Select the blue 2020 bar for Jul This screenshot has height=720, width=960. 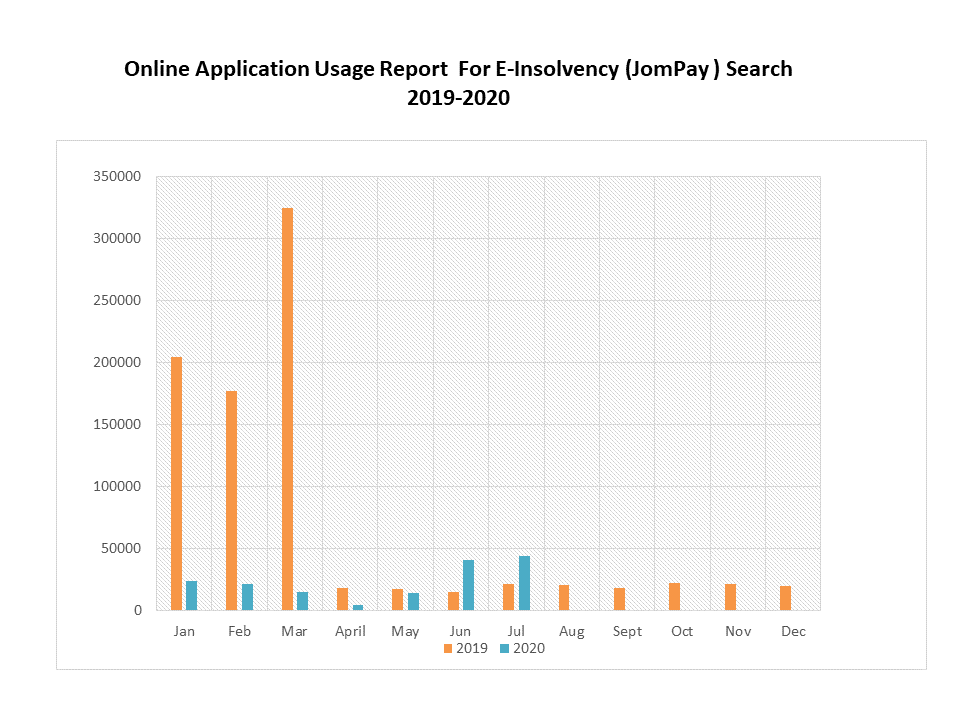(x=524, y=583)
